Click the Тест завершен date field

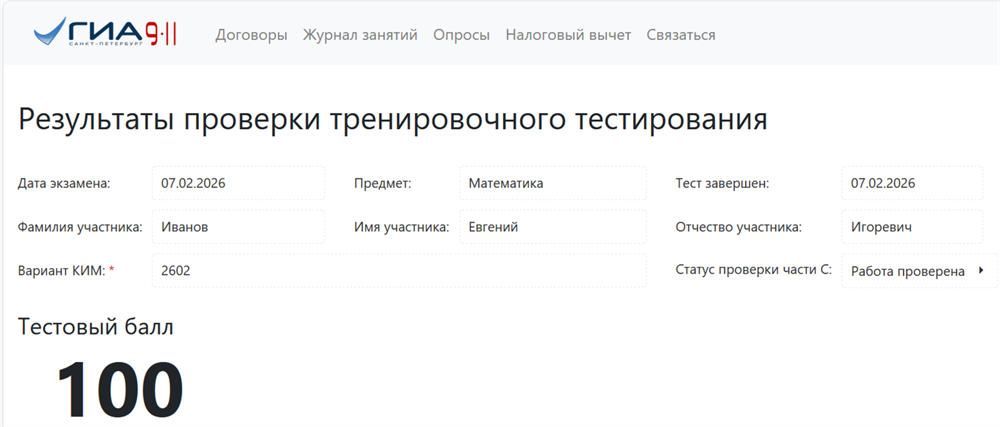pos(913,184)
